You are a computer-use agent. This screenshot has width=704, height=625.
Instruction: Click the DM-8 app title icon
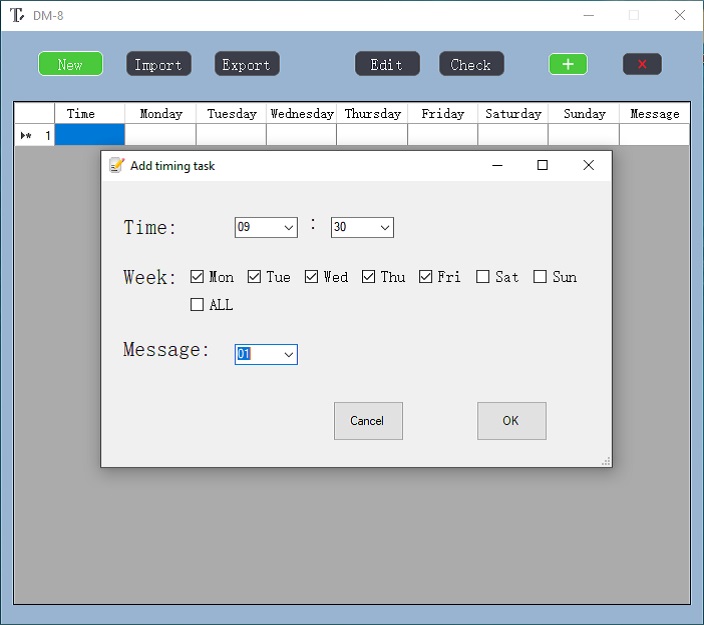pos(16,15)
